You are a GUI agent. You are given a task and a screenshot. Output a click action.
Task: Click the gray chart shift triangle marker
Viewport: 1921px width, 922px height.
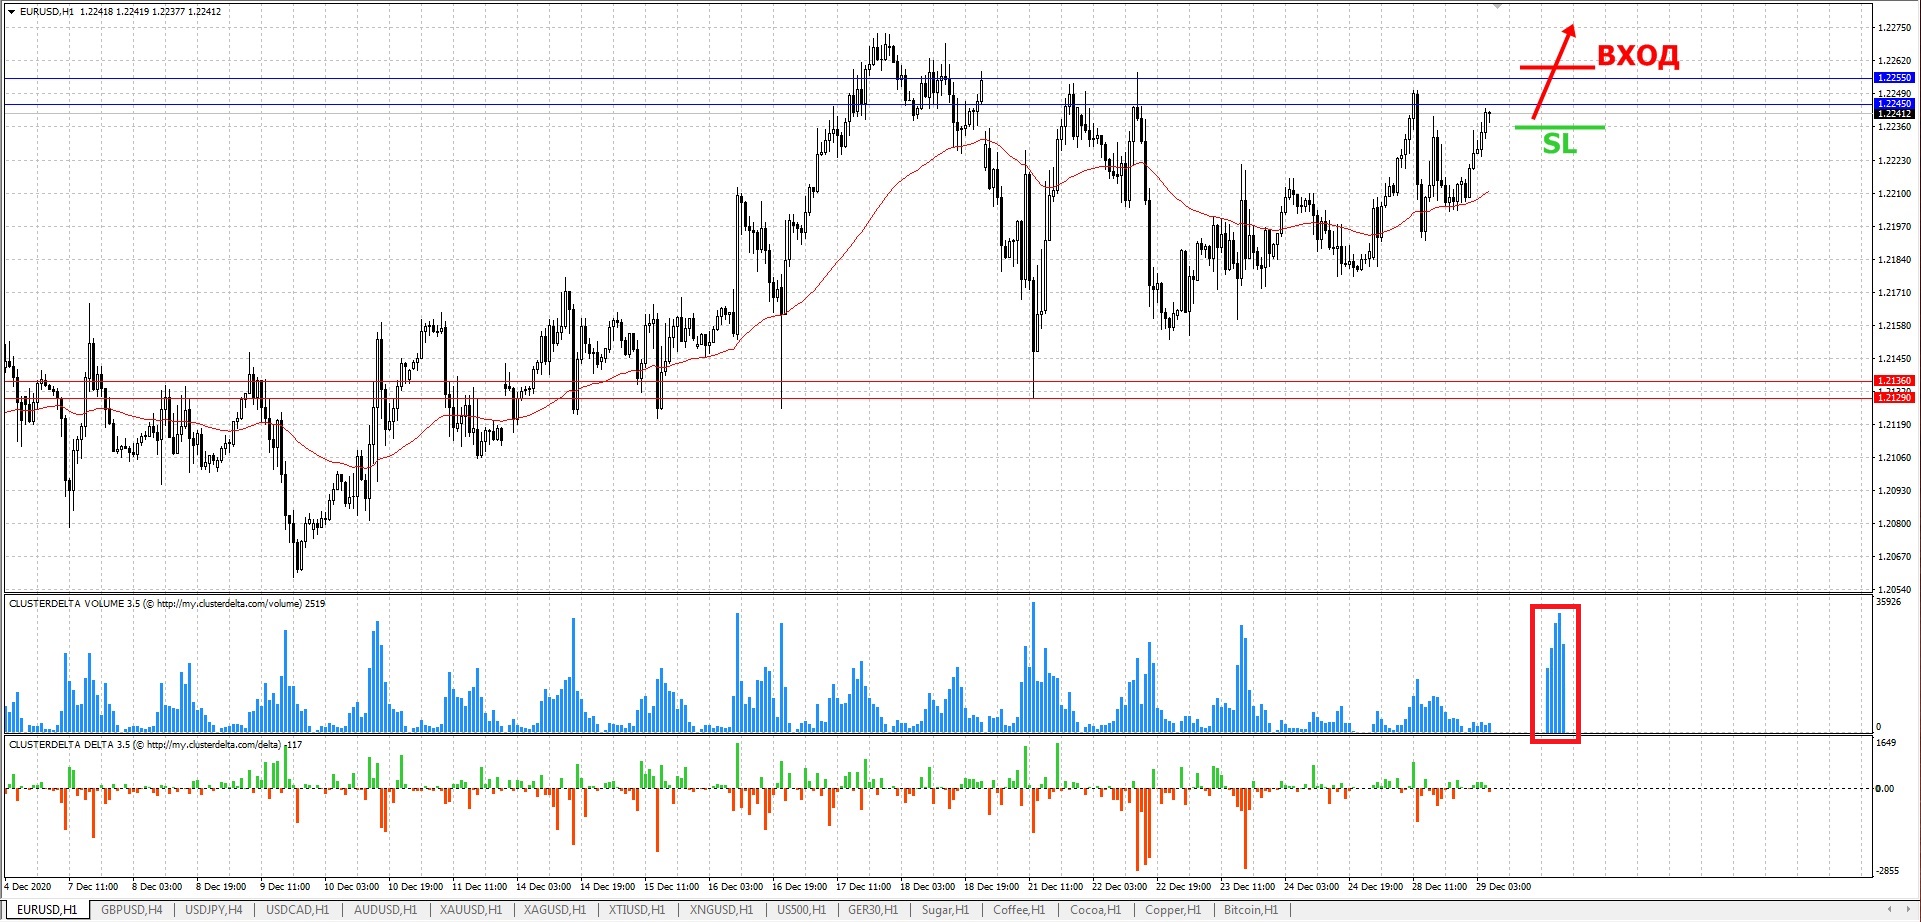tap(1497, 6)
